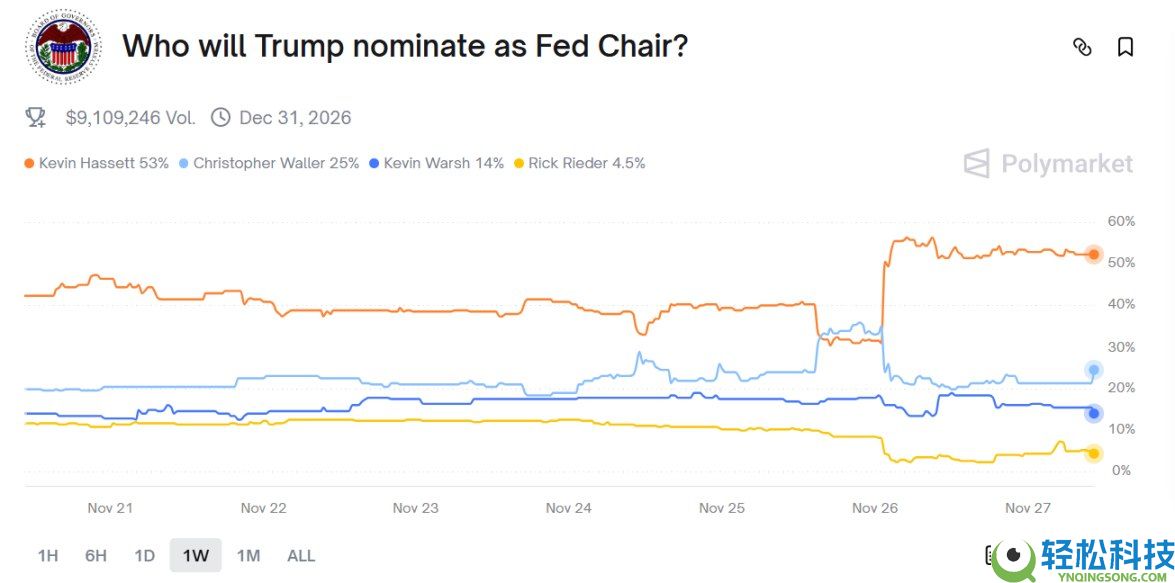Image resolution: width=1175 pixels, height=583 pixels.
Task: Click Kevin Hassett 53% legend entry
Action: coord(97,163)
